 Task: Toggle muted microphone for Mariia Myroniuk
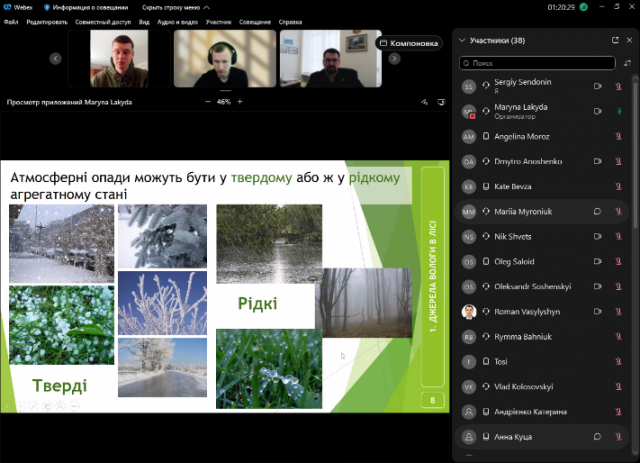[618, 211]
